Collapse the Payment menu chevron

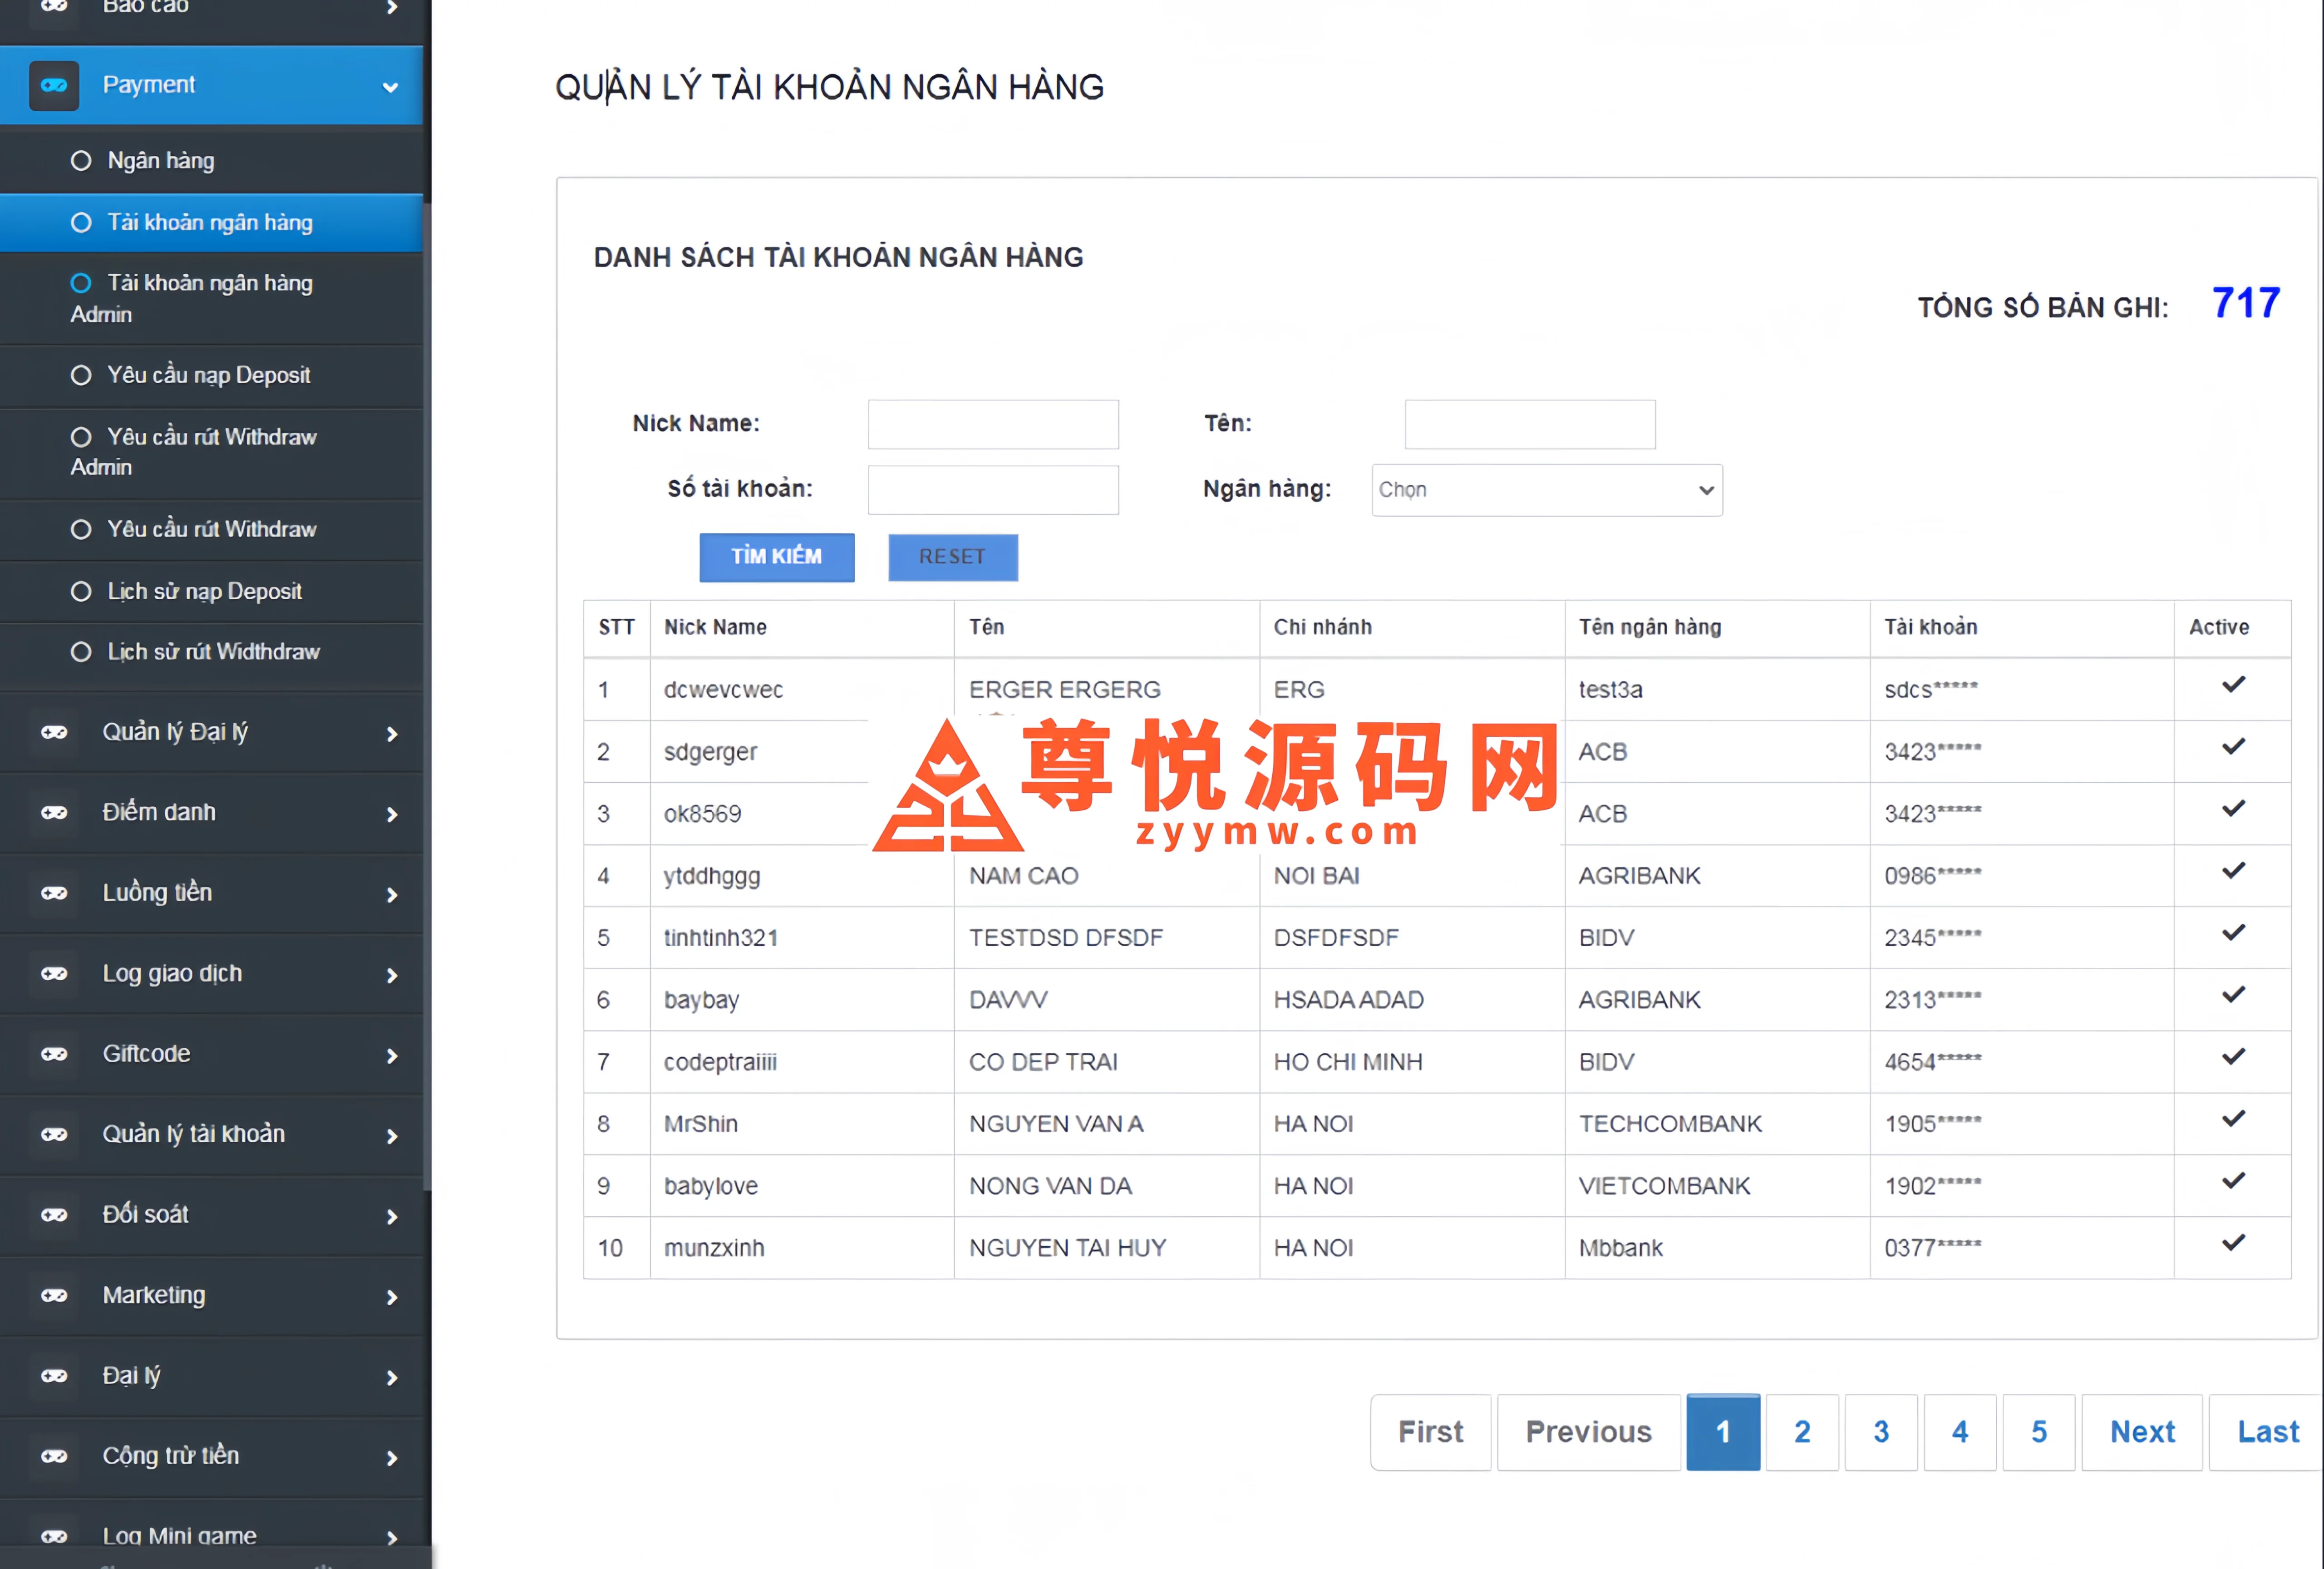[390, 87]
